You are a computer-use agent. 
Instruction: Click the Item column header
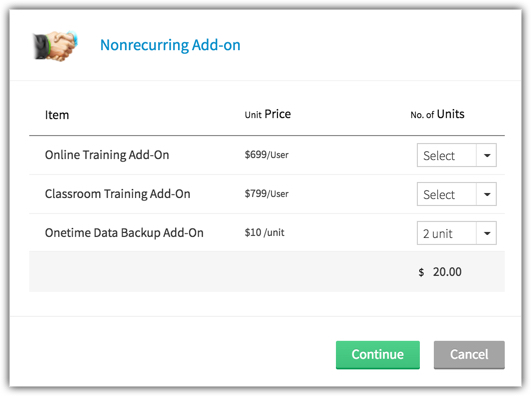click(57, 115)
